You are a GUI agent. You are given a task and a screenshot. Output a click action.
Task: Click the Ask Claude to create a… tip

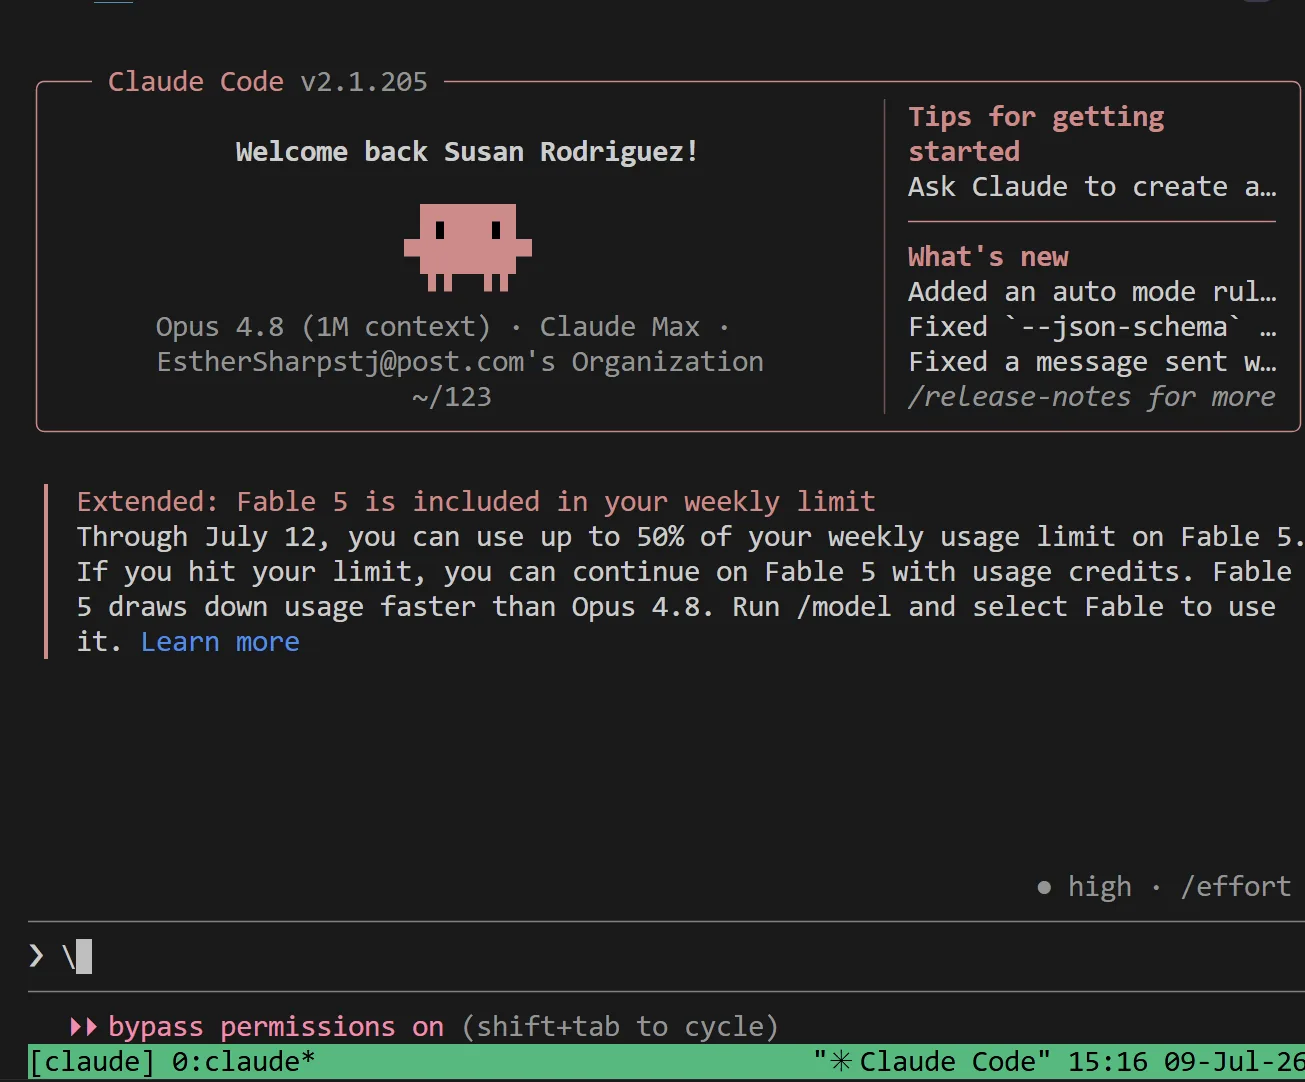click(1092, 187)
